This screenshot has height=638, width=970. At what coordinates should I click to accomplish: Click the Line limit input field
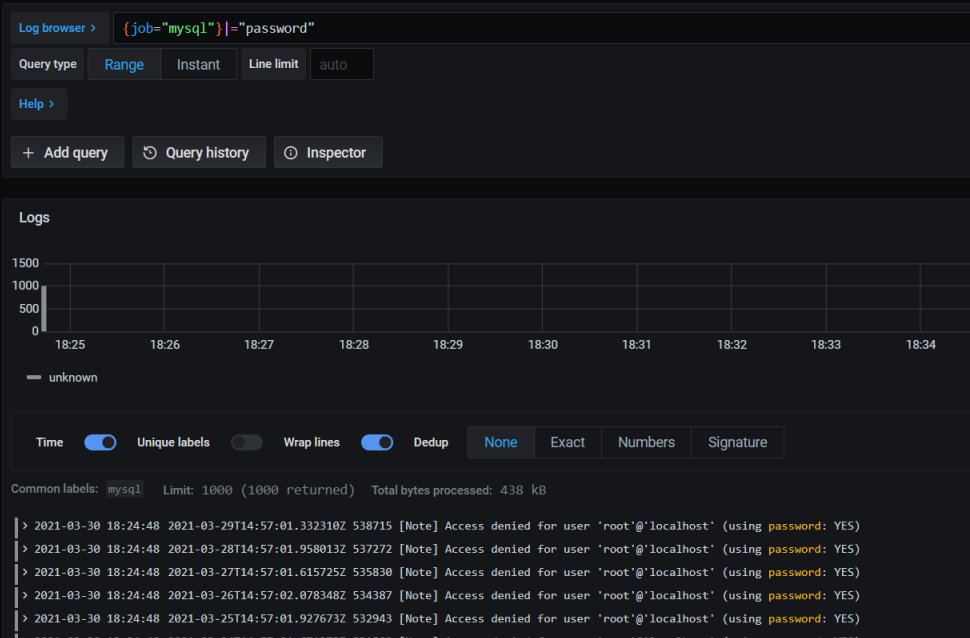(341, 64)
